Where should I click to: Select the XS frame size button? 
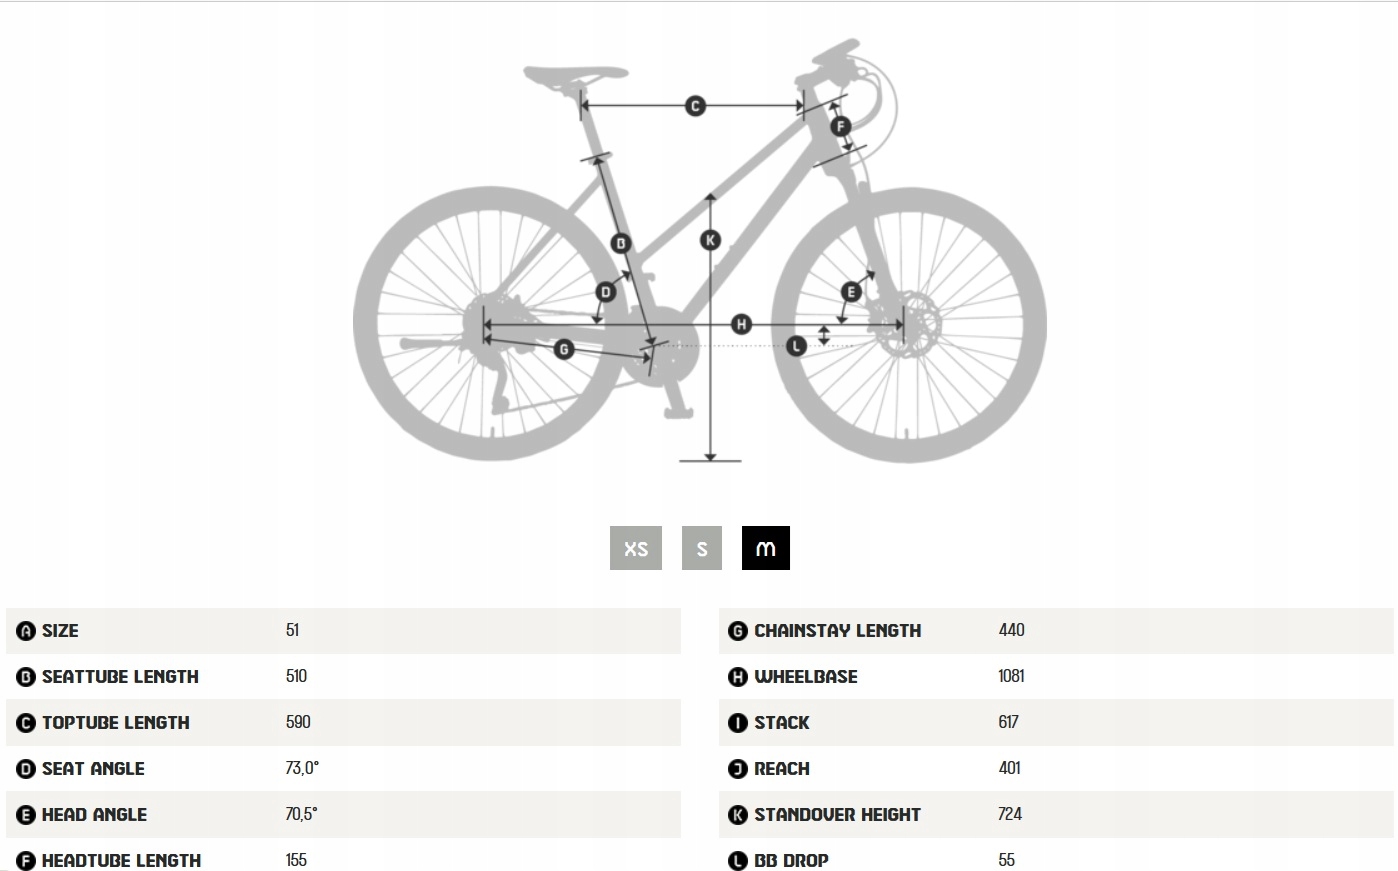tap(636, 548)
